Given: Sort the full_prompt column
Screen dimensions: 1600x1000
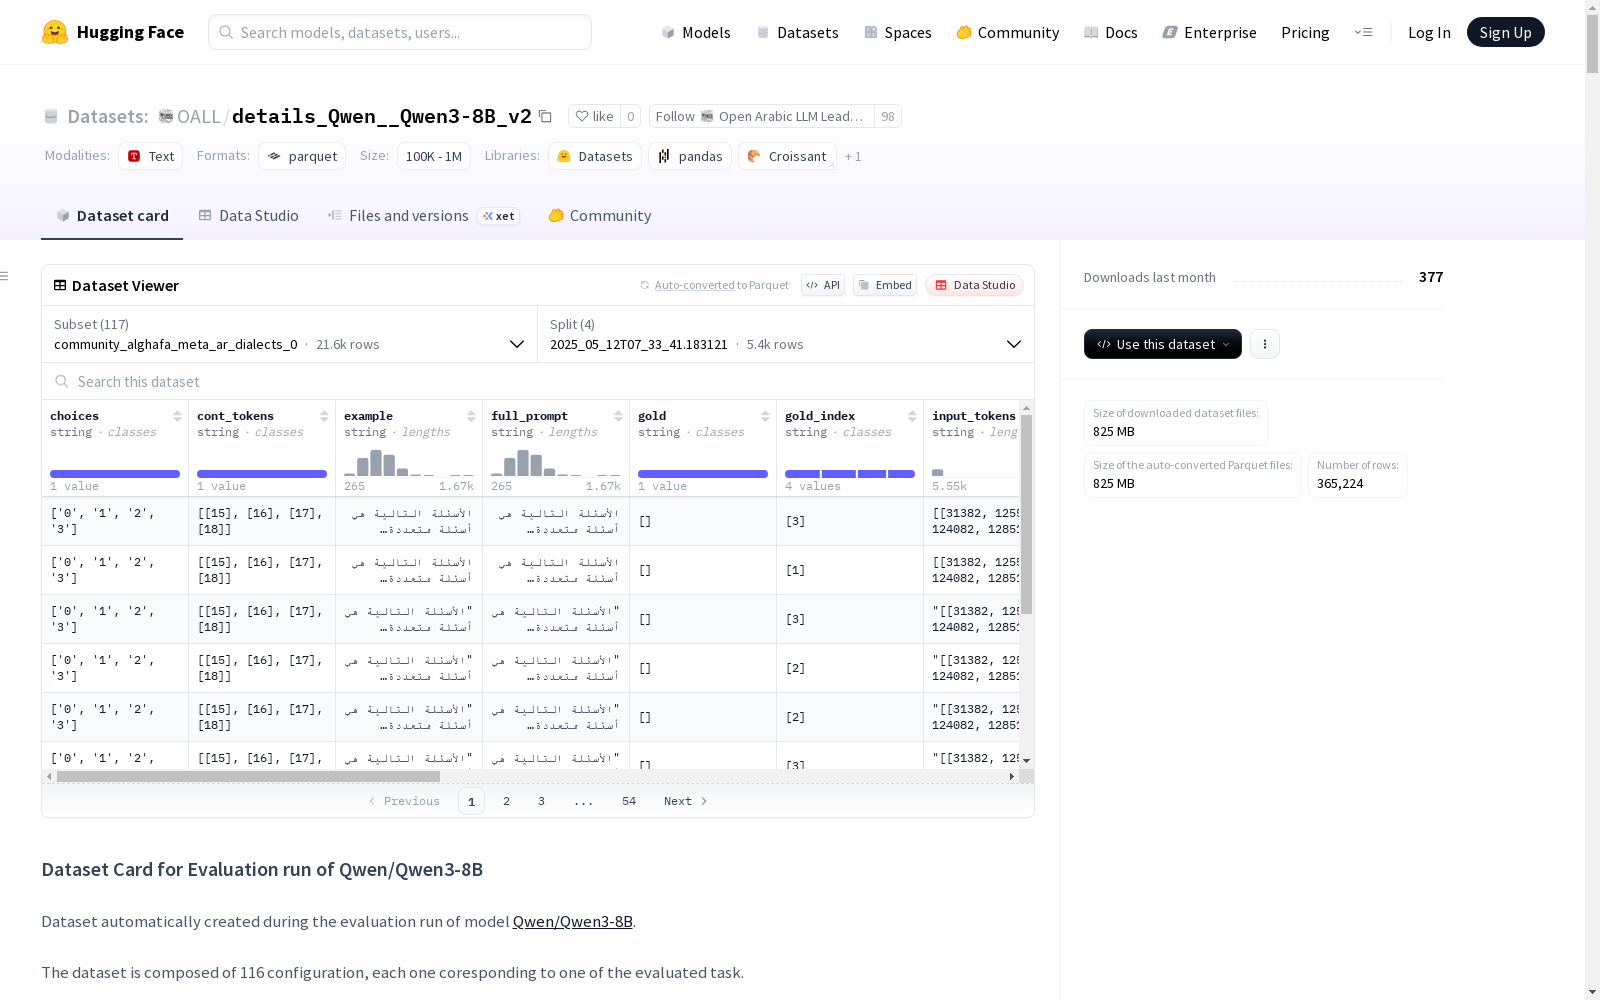Looking at the screenshot, I should tap(618, 416).
